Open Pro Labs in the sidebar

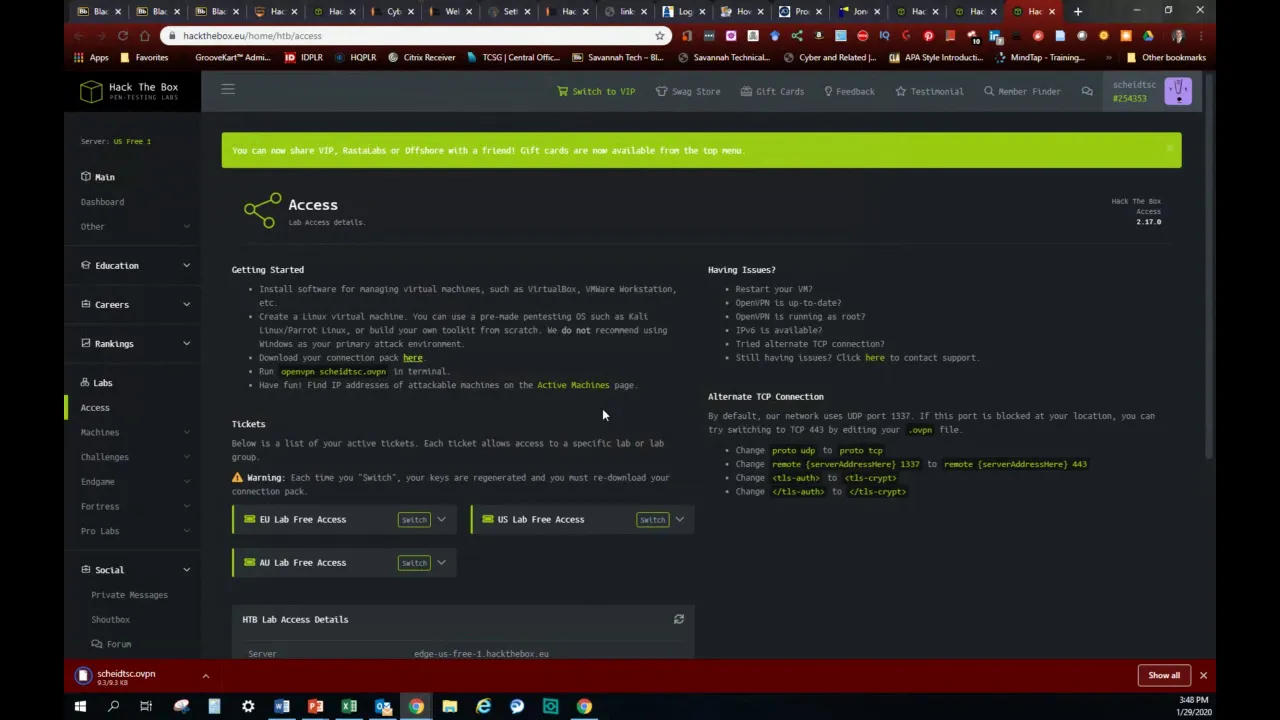(99, 531)
